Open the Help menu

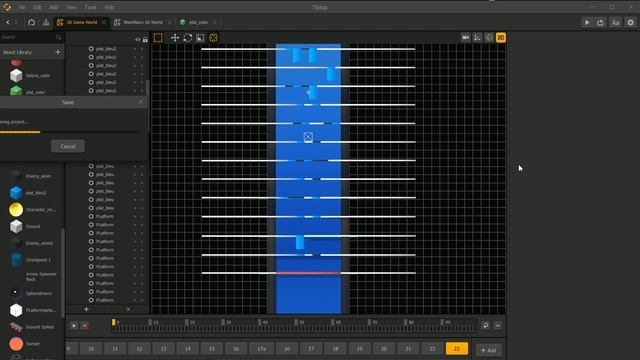click(109, 7)
